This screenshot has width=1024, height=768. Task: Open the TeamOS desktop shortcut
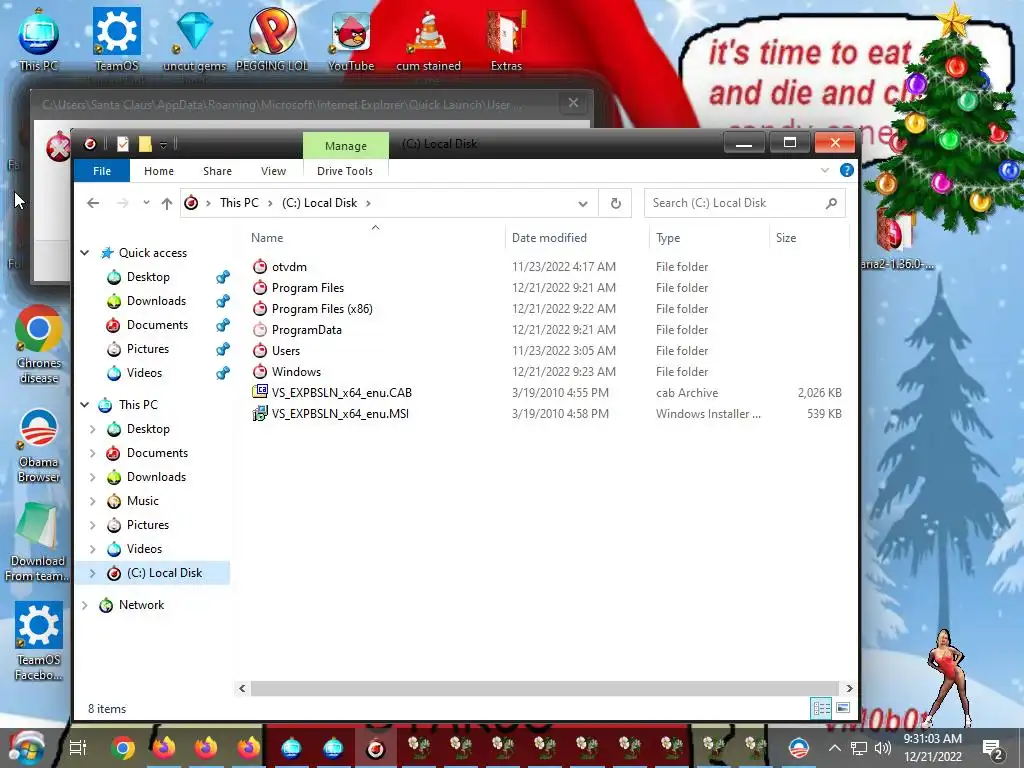pyautogui.click(x=117, y=39)
